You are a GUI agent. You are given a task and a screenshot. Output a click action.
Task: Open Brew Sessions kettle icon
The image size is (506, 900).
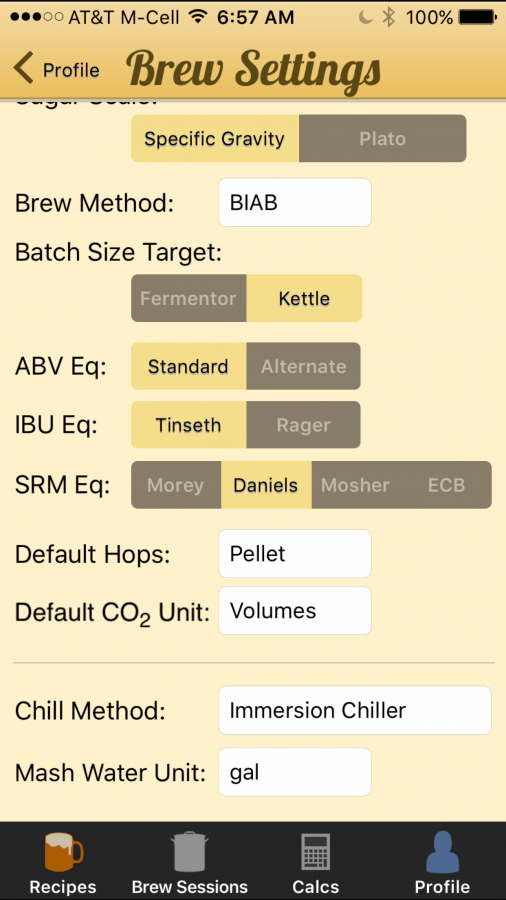point(189,852)
